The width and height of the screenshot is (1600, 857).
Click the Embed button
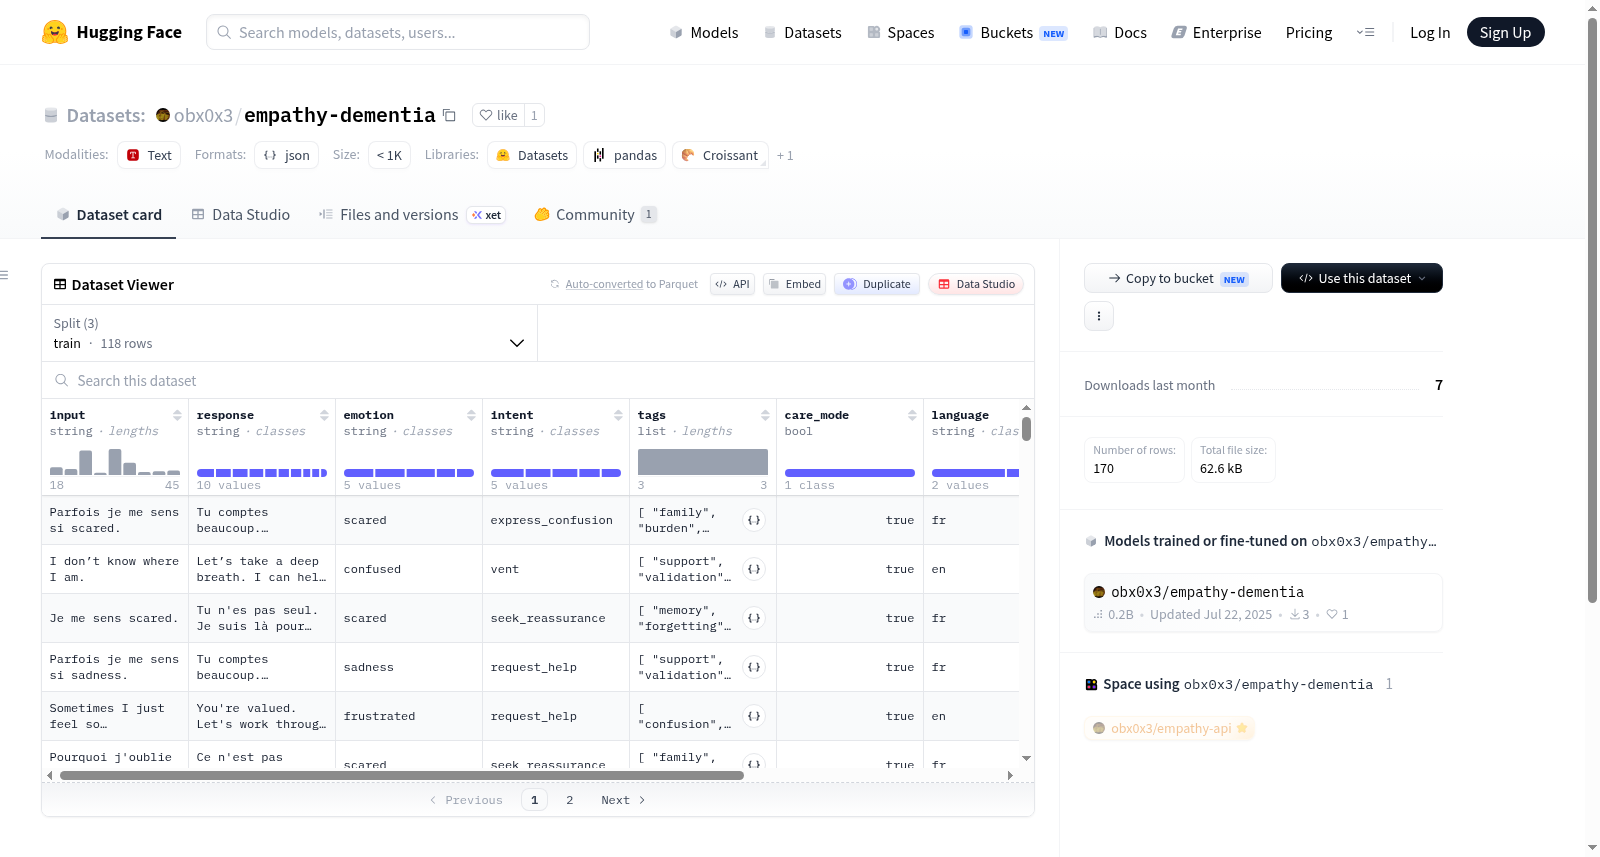[795, 284]
